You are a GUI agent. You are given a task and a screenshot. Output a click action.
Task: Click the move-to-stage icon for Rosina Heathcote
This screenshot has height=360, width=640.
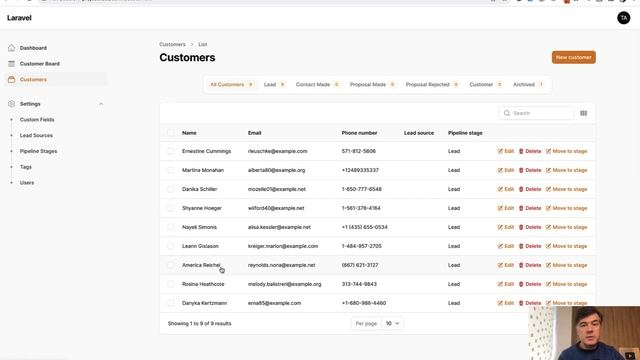(x=548, y=284)
